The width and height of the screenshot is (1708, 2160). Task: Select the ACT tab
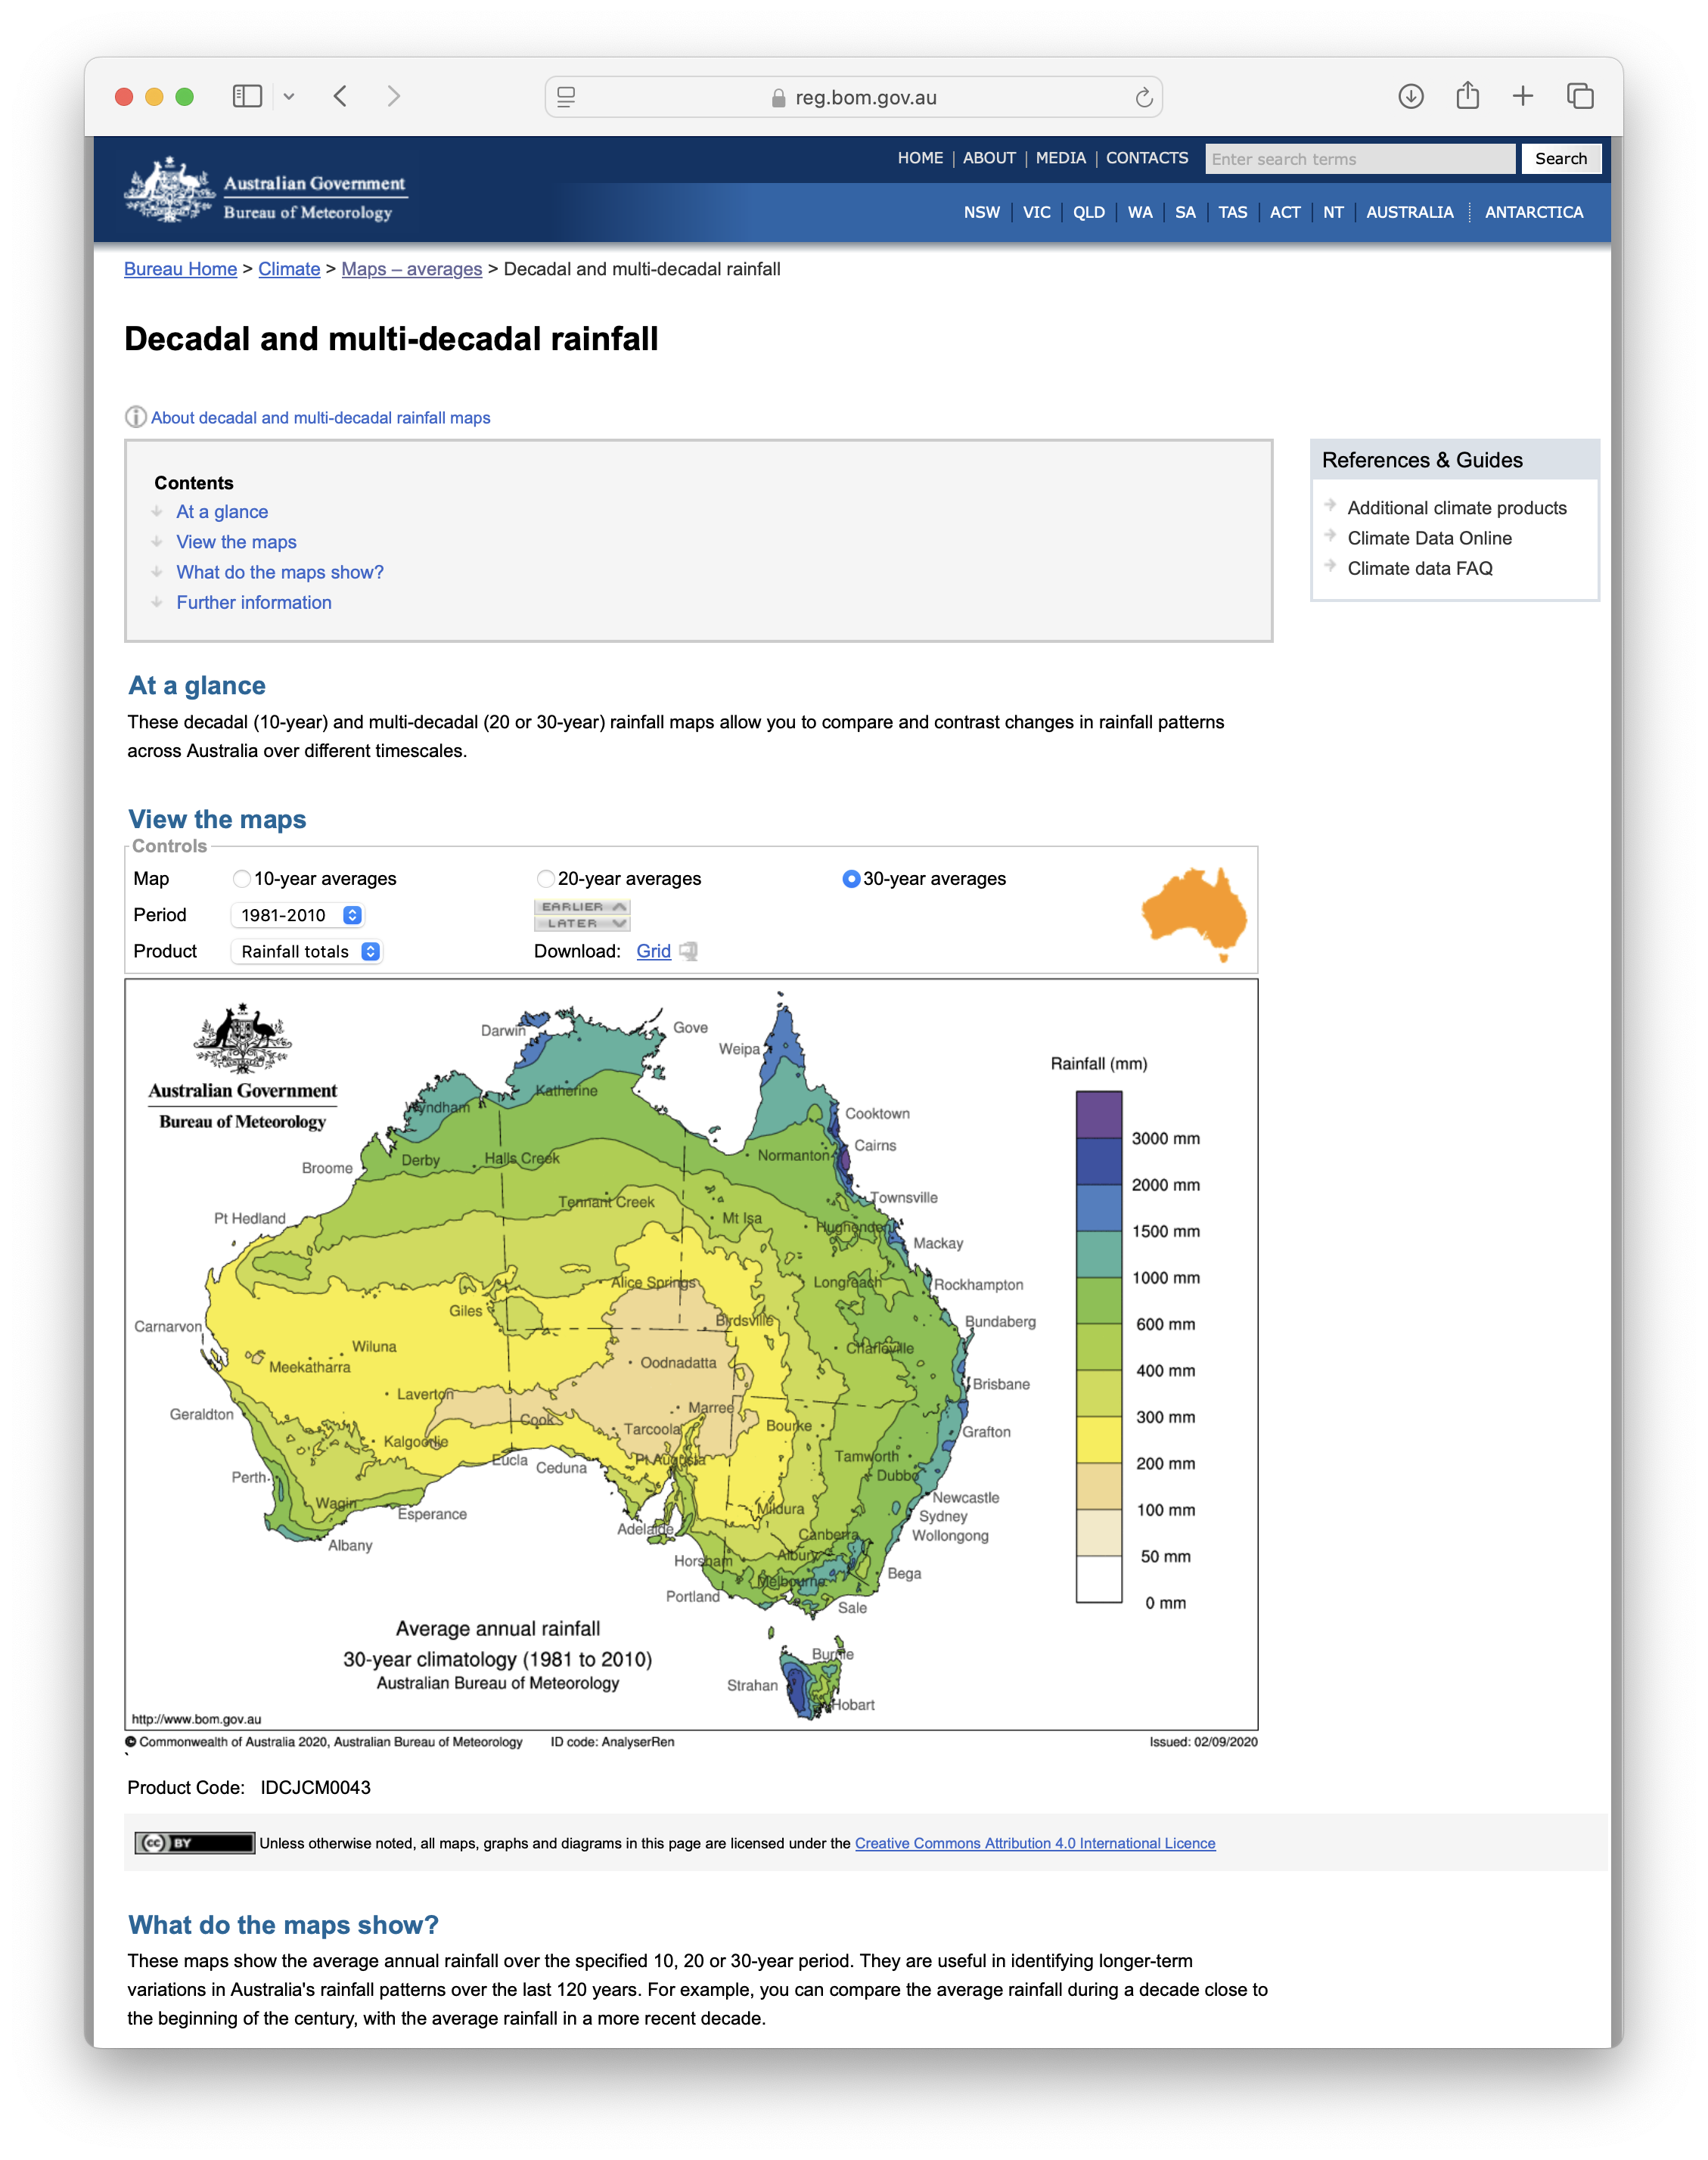[x=1285, y=212]
